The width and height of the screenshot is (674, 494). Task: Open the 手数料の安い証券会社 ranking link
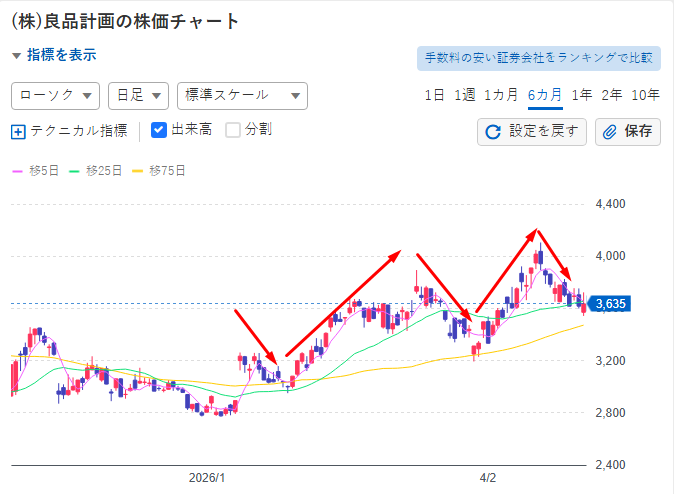coord(539,58)
